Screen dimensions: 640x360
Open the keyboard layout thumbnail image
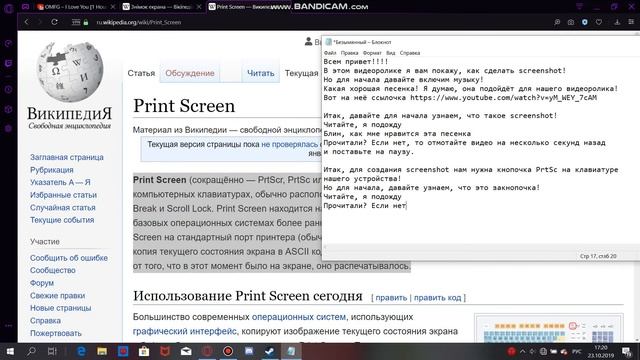tap(549, 329)
